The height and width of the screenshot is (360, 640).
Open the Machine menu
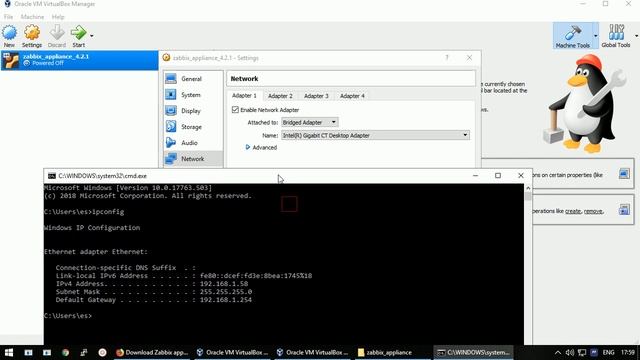[32, 17]
